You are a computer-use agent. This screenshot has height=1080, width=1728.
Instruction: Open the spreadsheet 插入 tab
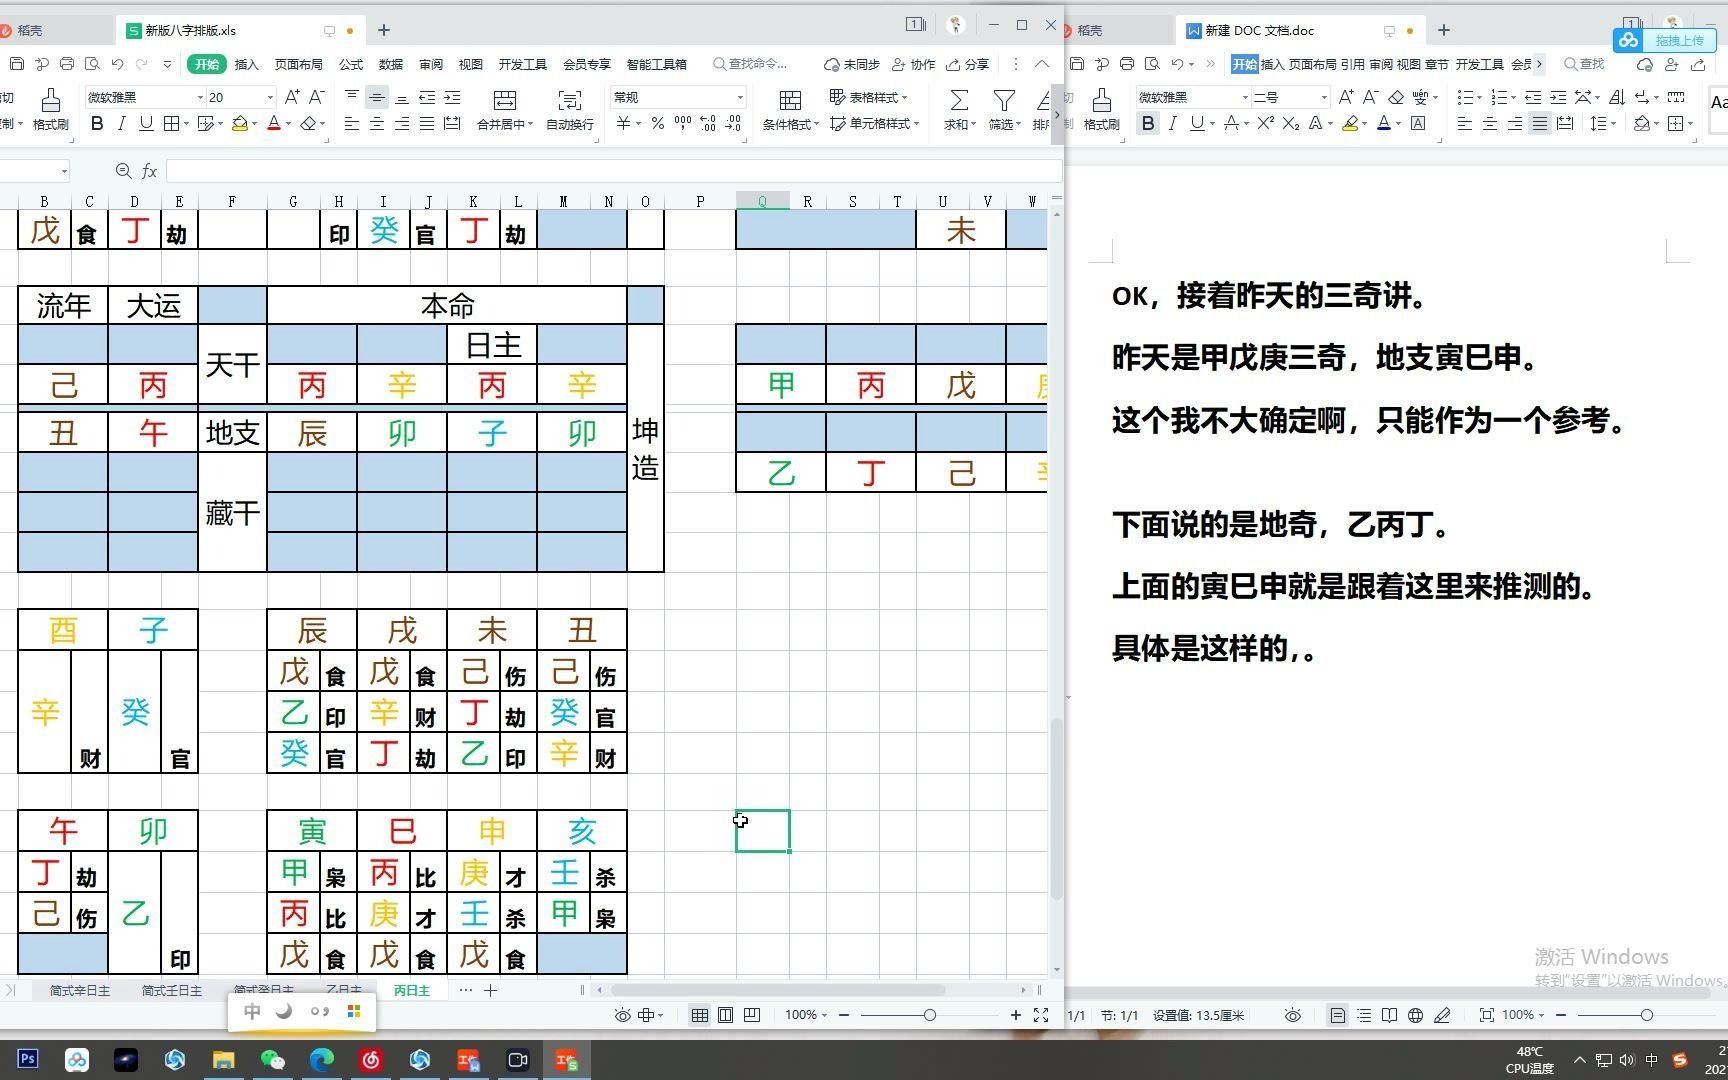coord(246,64)
